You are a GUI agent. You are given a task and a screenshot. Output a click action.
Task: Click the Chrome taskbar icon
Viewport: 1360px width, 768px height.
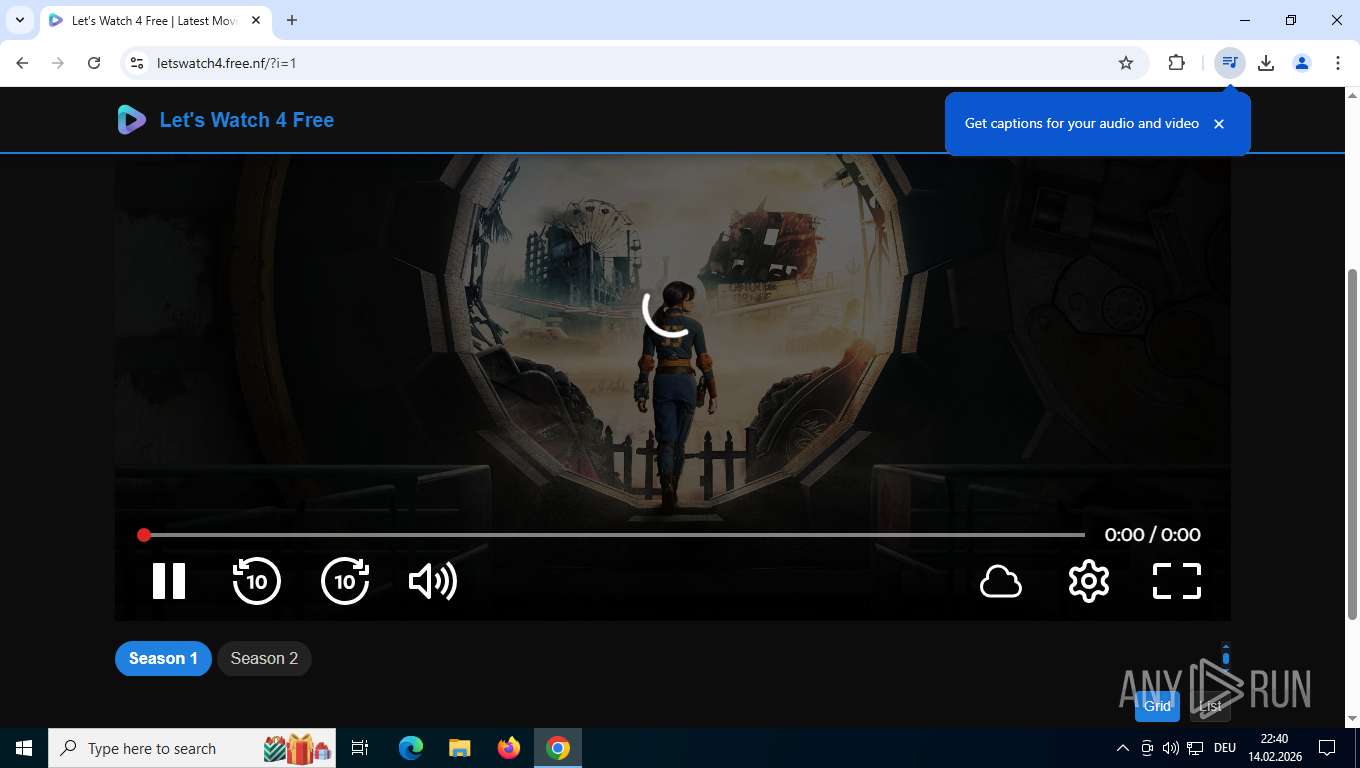[x=558, y=748]
